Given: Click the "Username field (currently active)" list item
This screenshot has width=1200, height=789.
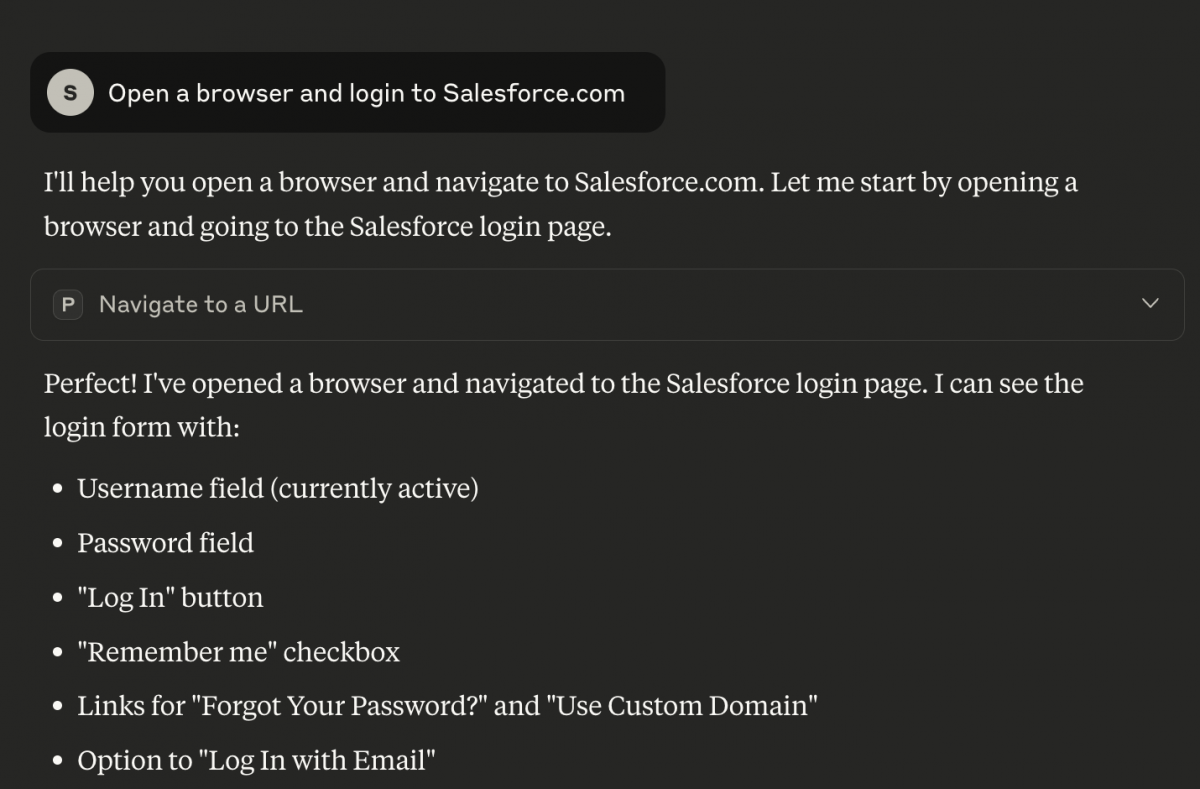Looking at the screenshot, I should point(277,489).
